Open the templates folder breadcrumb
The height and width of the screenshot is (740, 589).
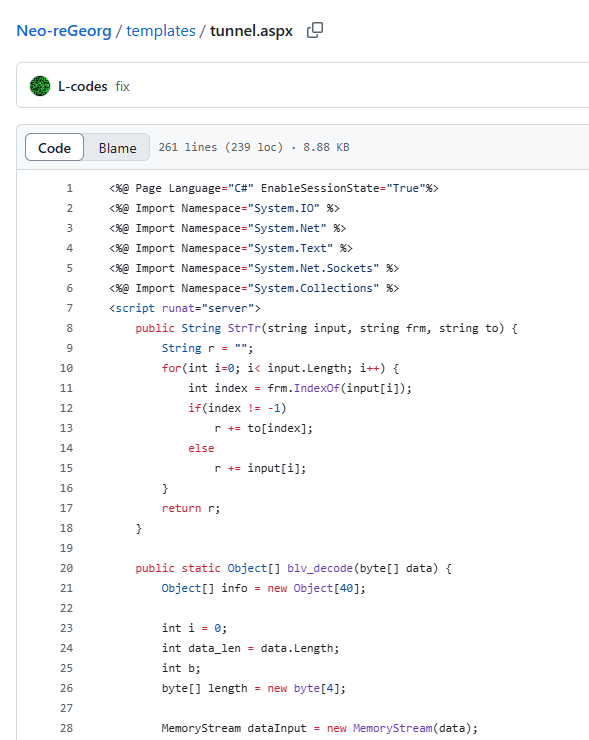tap(161, 31)
